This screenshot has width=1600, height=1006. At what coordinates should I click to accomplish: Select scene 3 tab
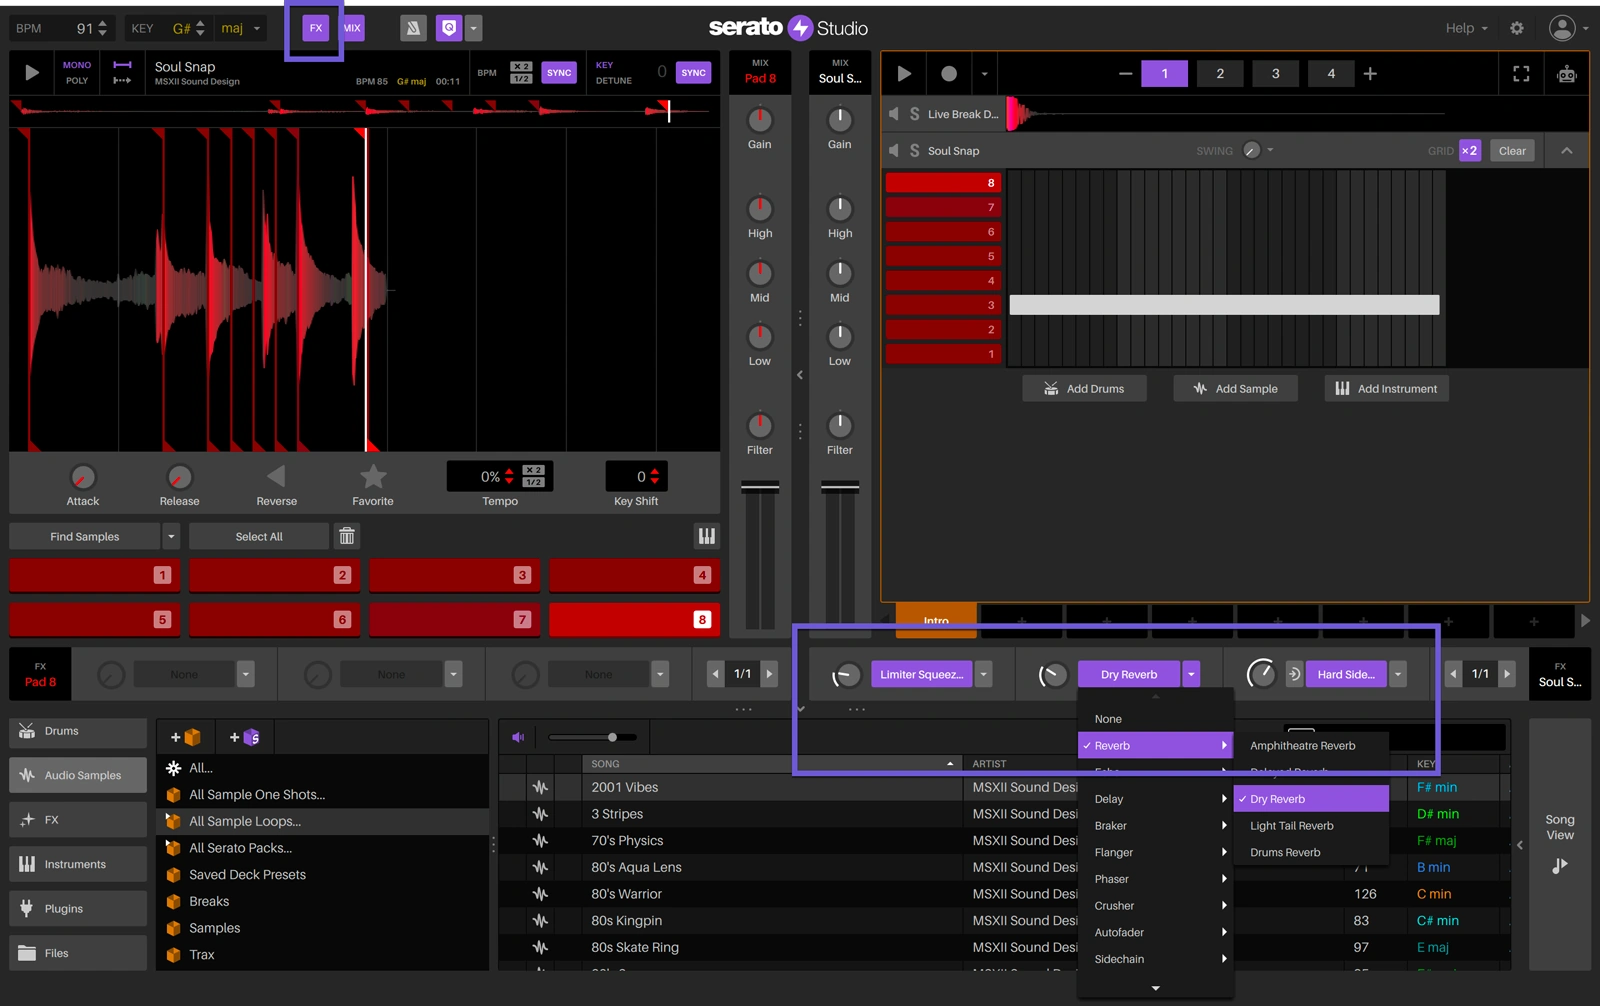tap(1275, 73)
